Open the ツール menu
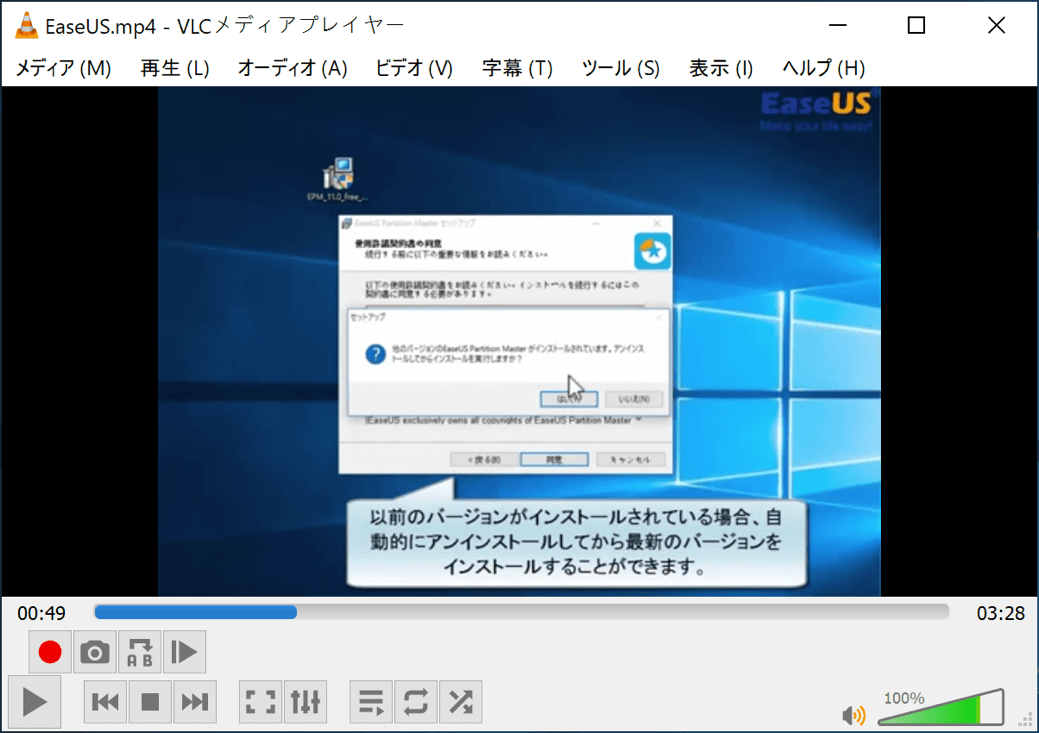This screenshot has width=1039, height=733. coord(619,70)
